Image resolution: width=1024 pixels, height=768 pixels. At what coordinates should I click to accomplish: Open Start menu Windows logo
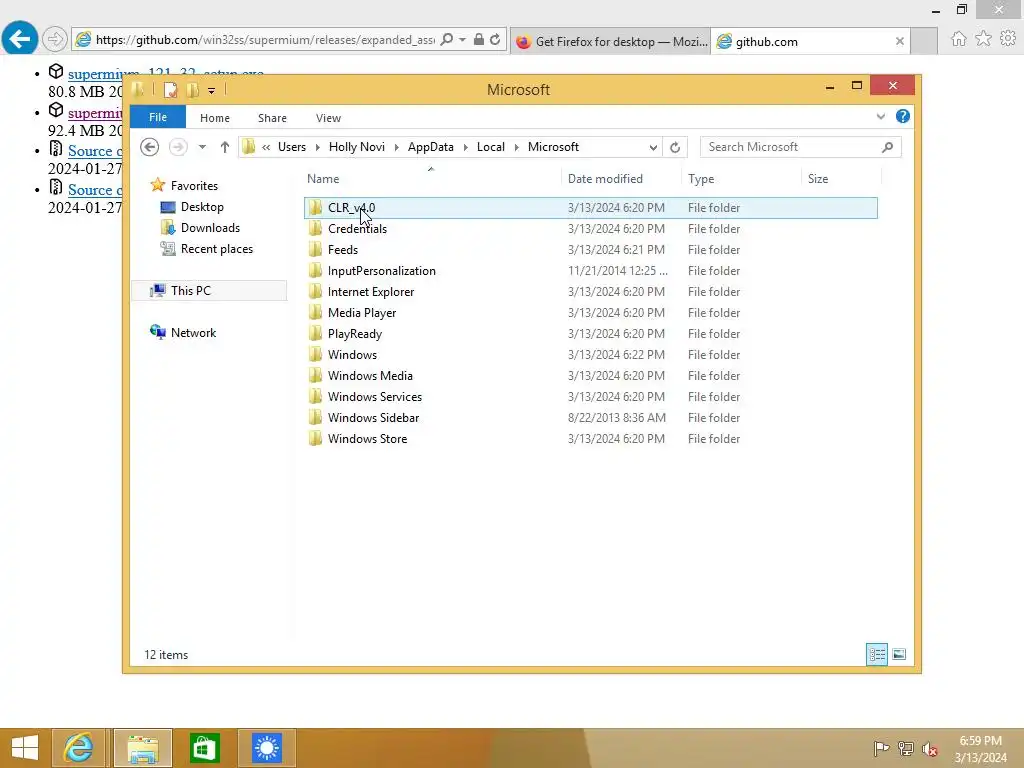[25, 748]
